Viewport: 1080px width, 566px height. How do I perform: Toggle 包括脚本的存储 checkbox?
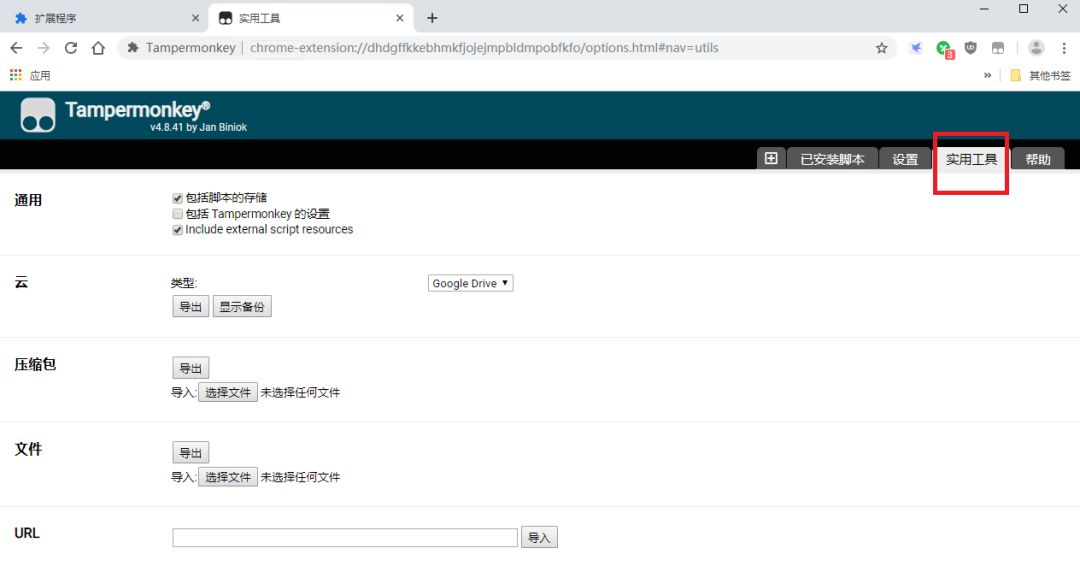[178, 198]
